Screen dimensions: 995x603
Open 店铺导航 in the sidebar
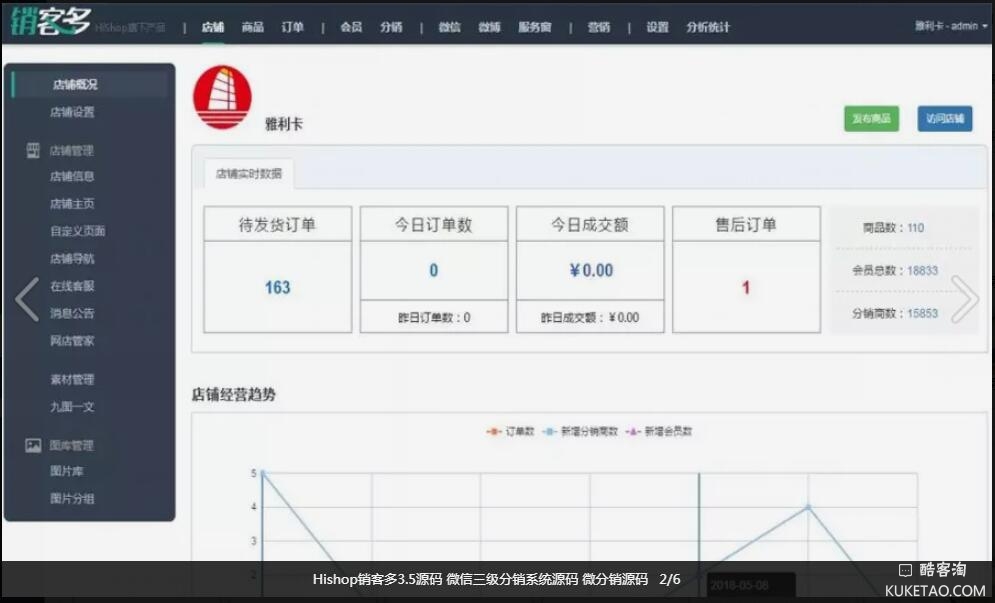[x=72, y=259]
